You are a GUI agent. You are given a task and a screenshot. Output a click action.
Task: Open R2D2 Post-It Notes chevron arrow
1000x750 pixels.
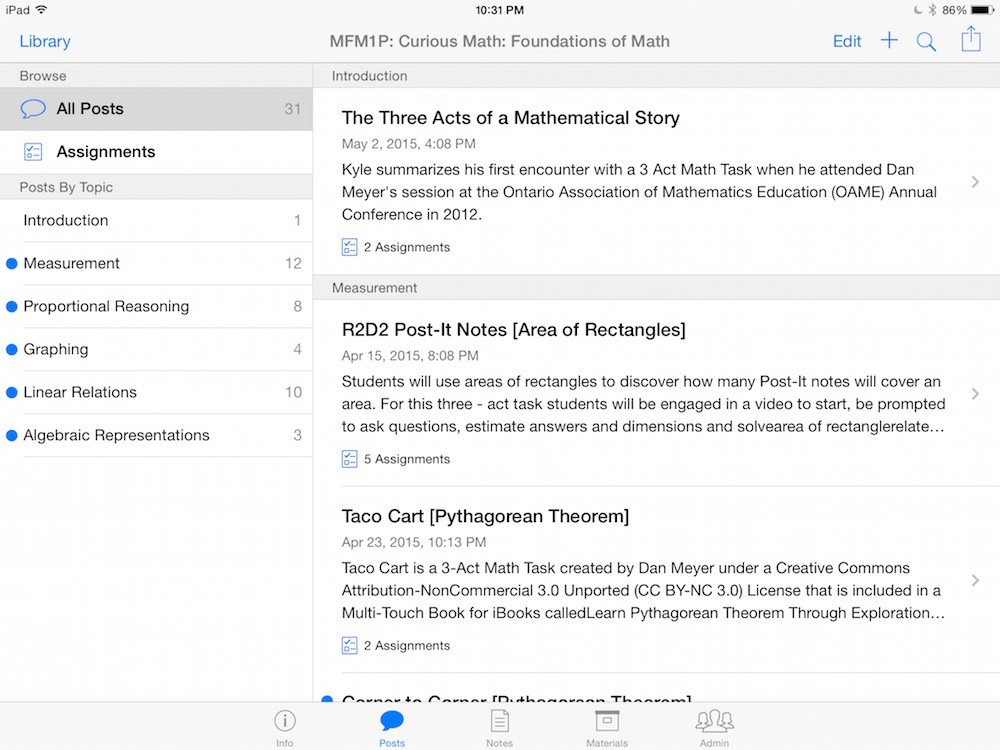pos(975,394)
